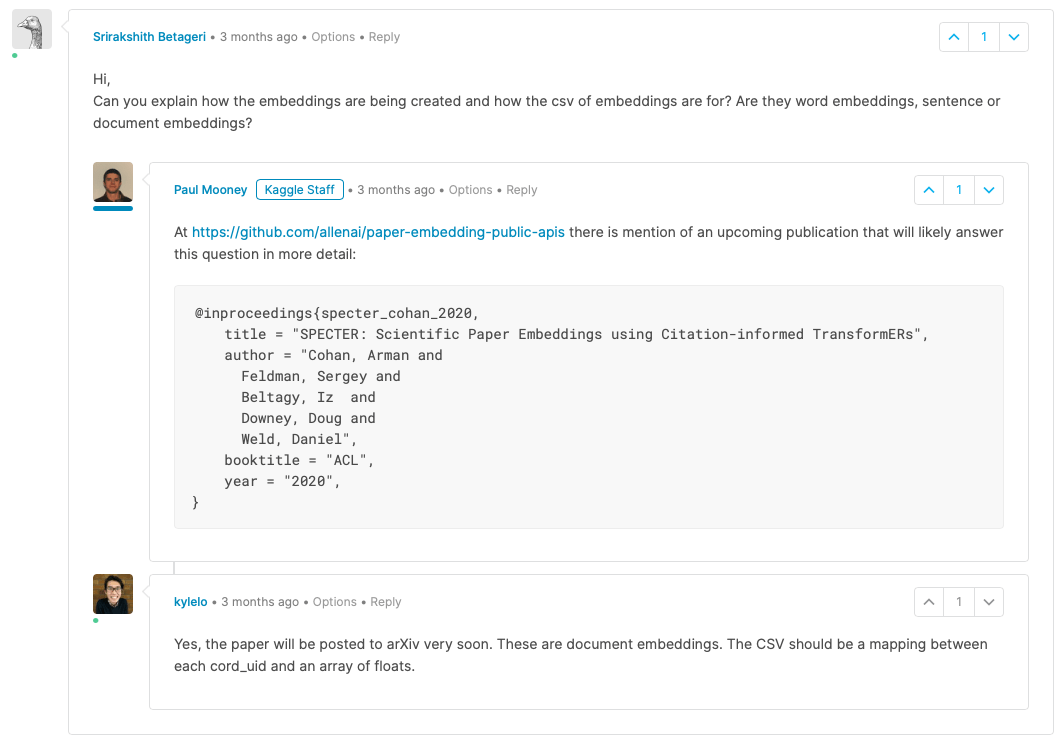Downvote kylelo's reply
1063x741 pixels.
988,602
